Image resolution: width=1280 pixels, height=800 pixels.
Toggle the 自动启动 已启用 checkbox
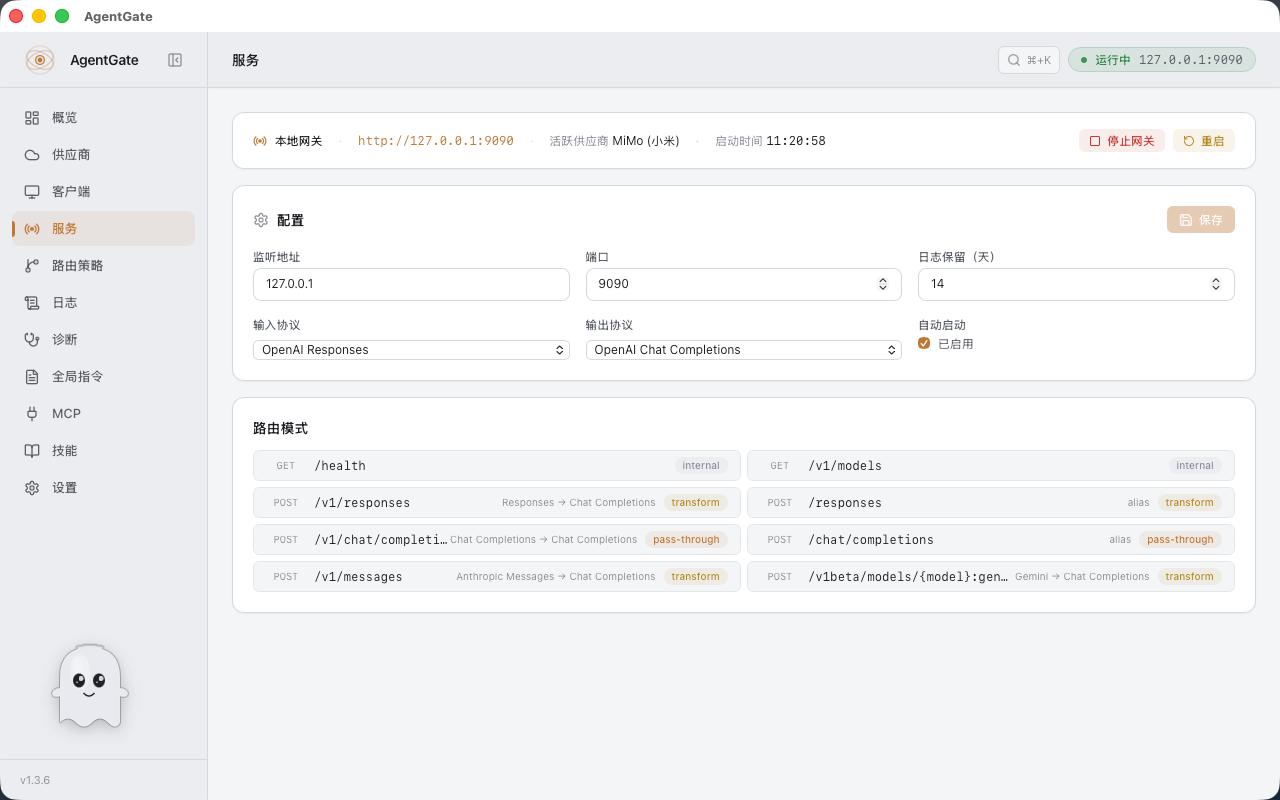pos(924,344)
